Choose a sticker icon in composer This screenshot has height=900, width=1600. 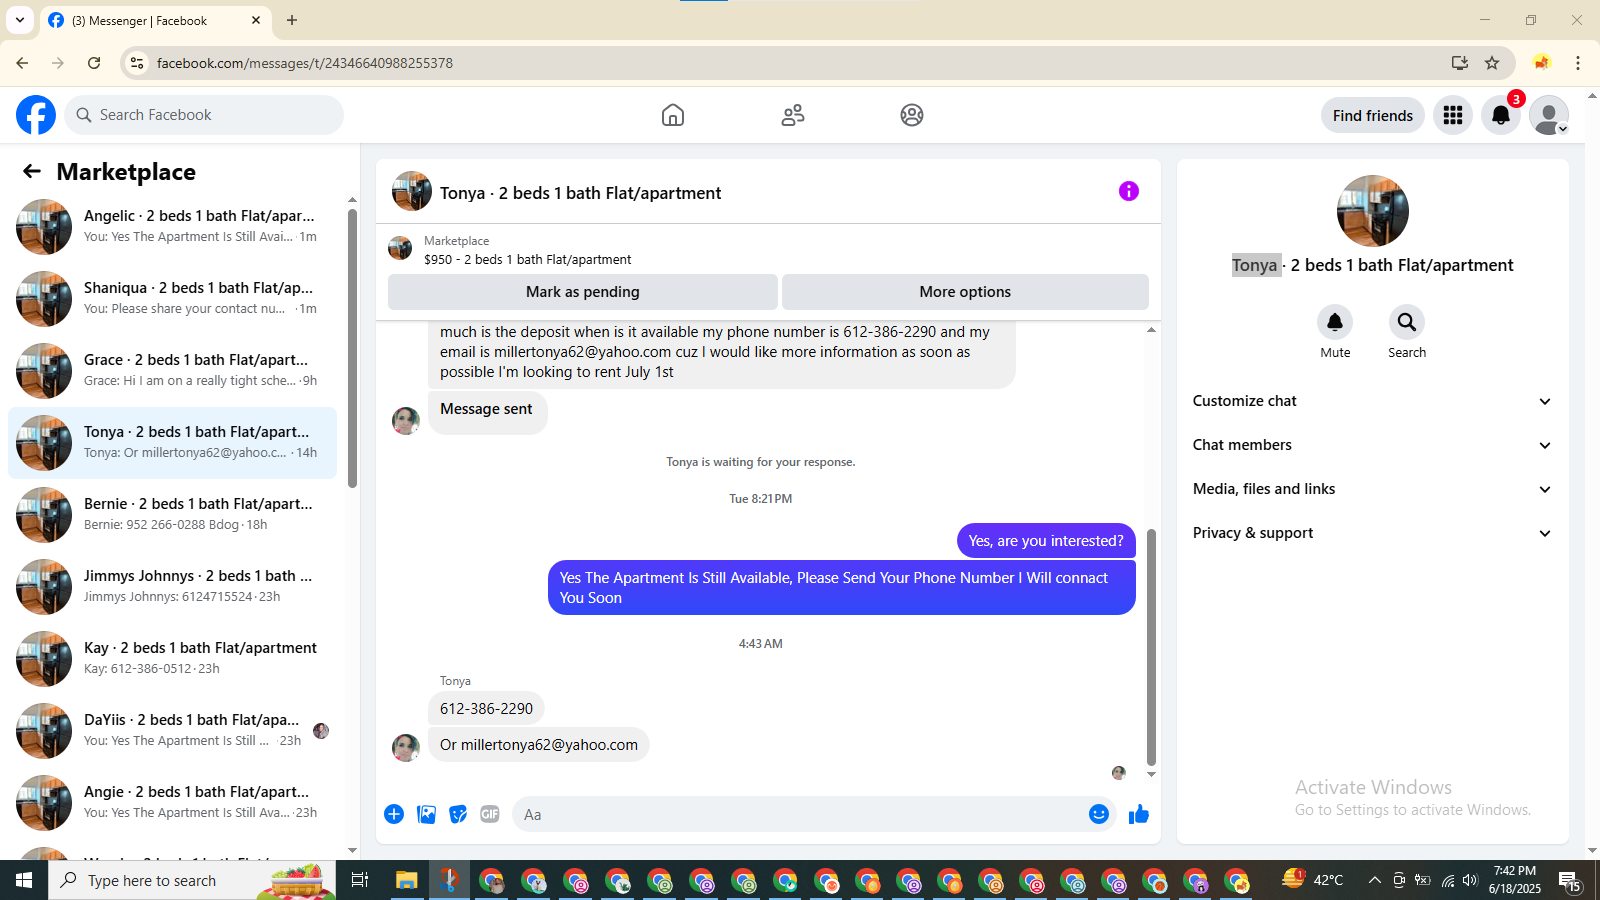point(458,814)
